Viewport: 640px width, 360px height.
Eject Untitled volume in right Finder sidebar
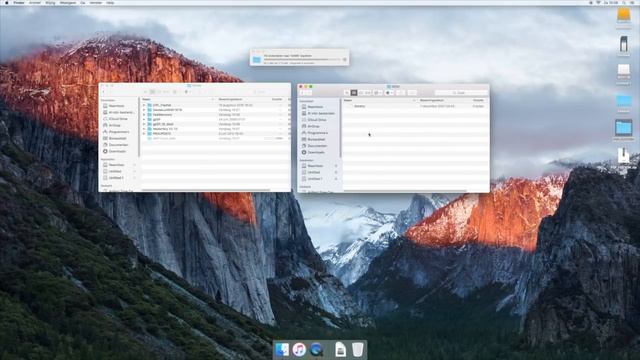(336, 172)
